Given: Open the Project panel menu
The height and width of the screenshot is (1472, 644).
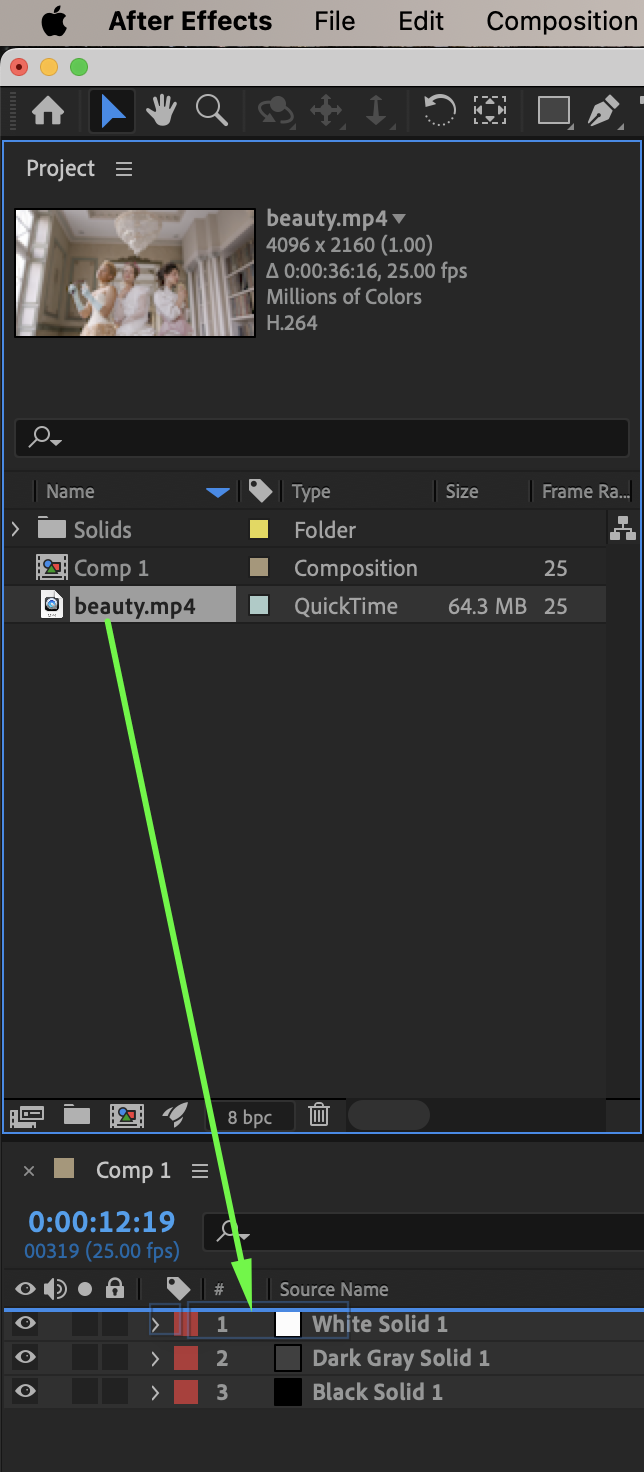Looking at the screenshot, I should [x=124, y=169].
